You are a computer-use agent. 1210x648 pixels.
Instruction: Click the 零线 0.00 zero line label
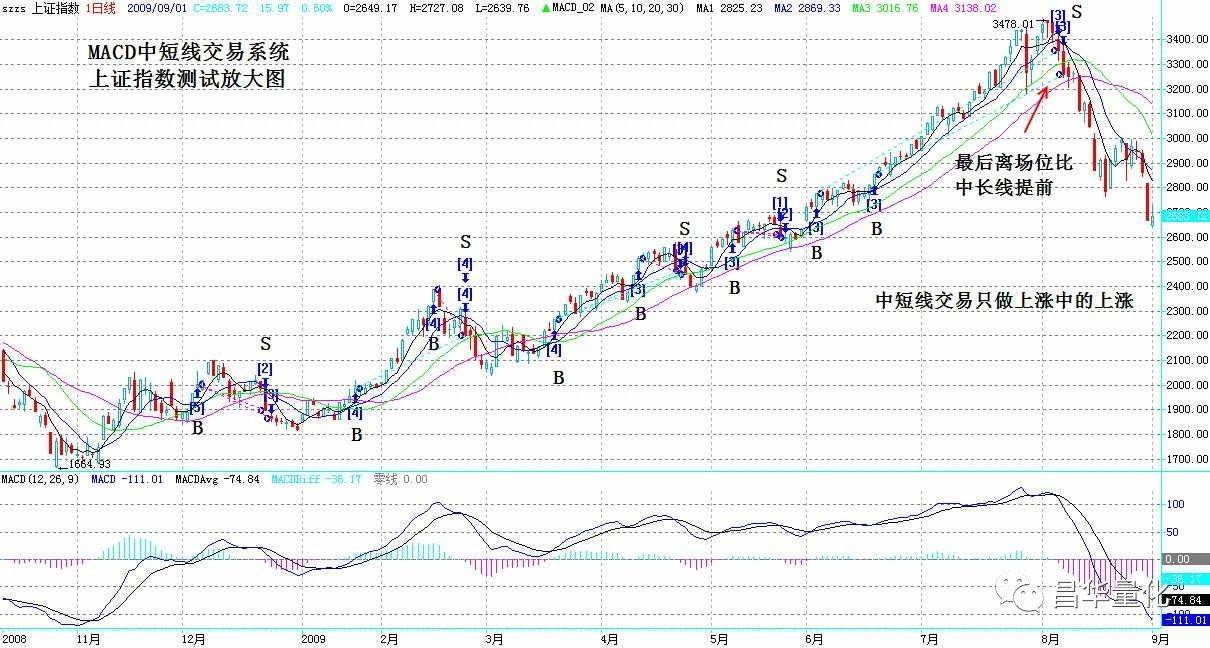400,479
